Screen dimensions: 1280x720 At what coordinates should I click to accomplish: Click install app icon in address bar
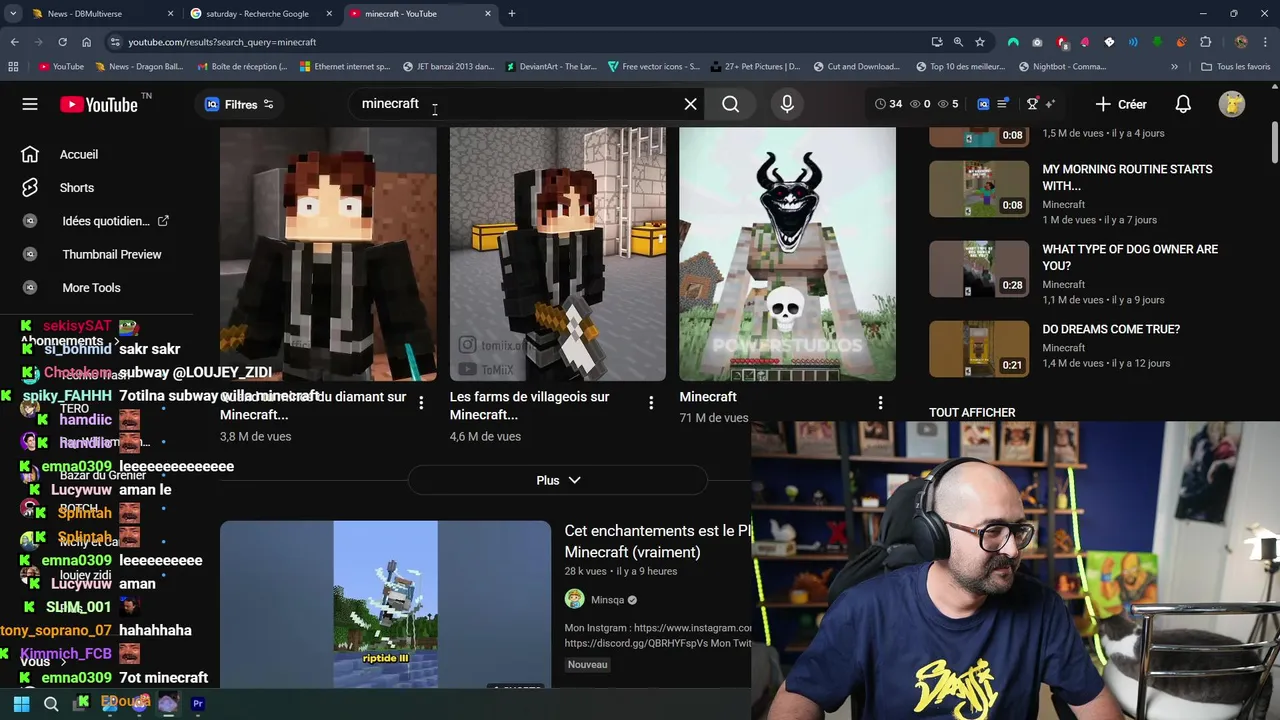[936, 42]
